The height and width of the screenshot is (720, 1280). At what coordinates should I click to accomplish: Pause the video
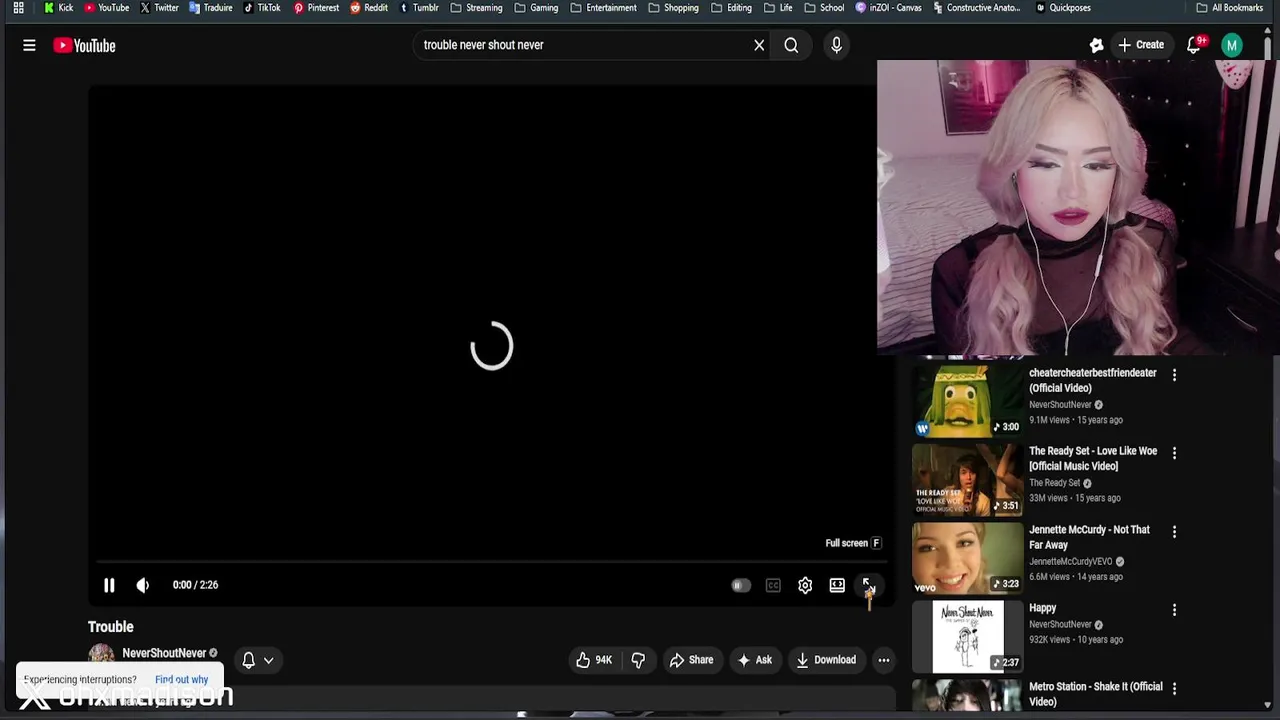click(x=109, y=585)
